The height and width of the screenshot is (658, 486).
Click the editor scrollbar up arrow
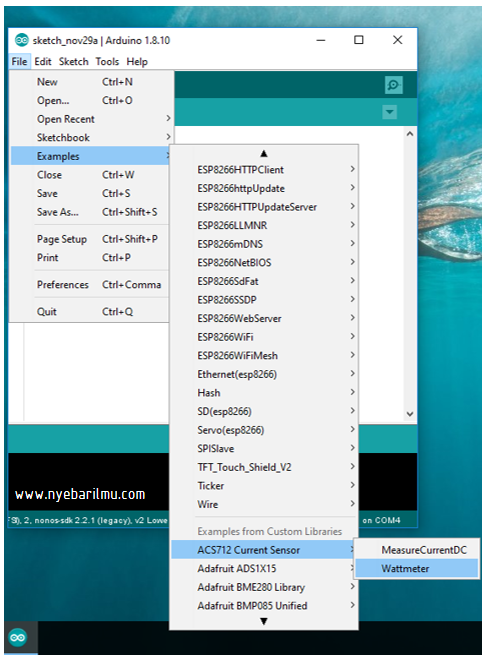click(x=410, y=134)
